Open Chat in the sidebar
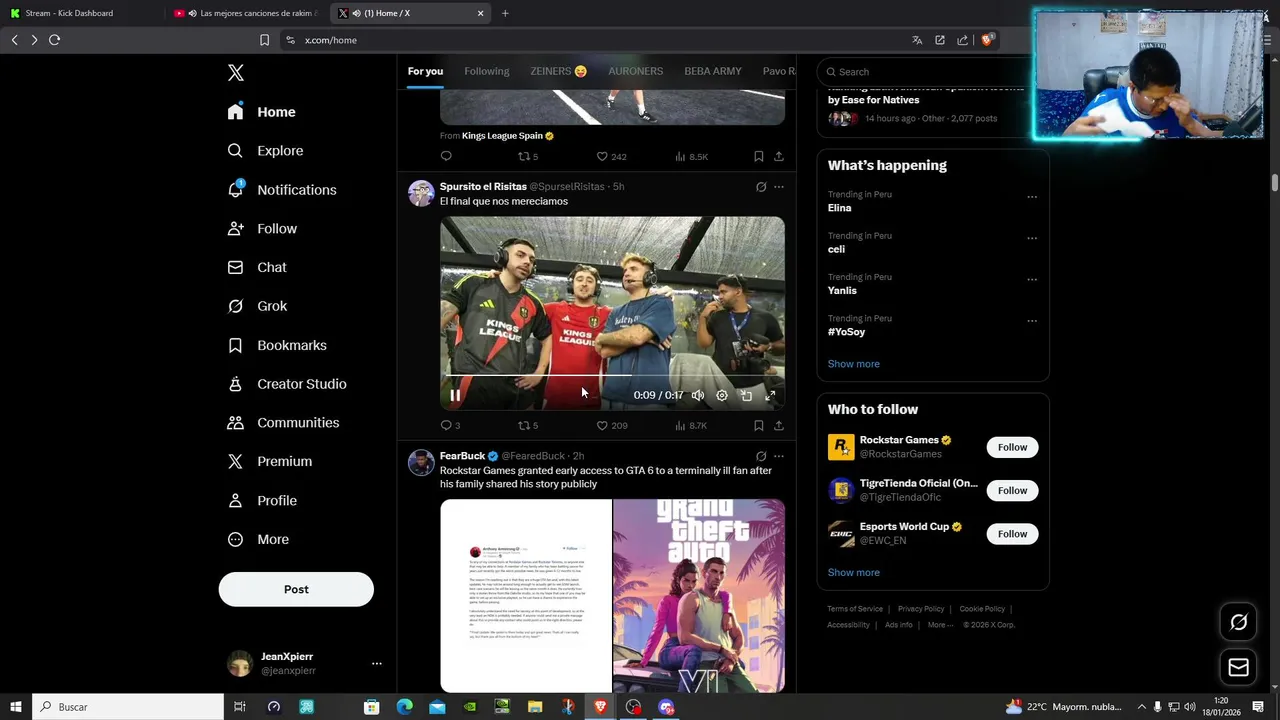Viewport: 1280px width, 720px height. 257,268
